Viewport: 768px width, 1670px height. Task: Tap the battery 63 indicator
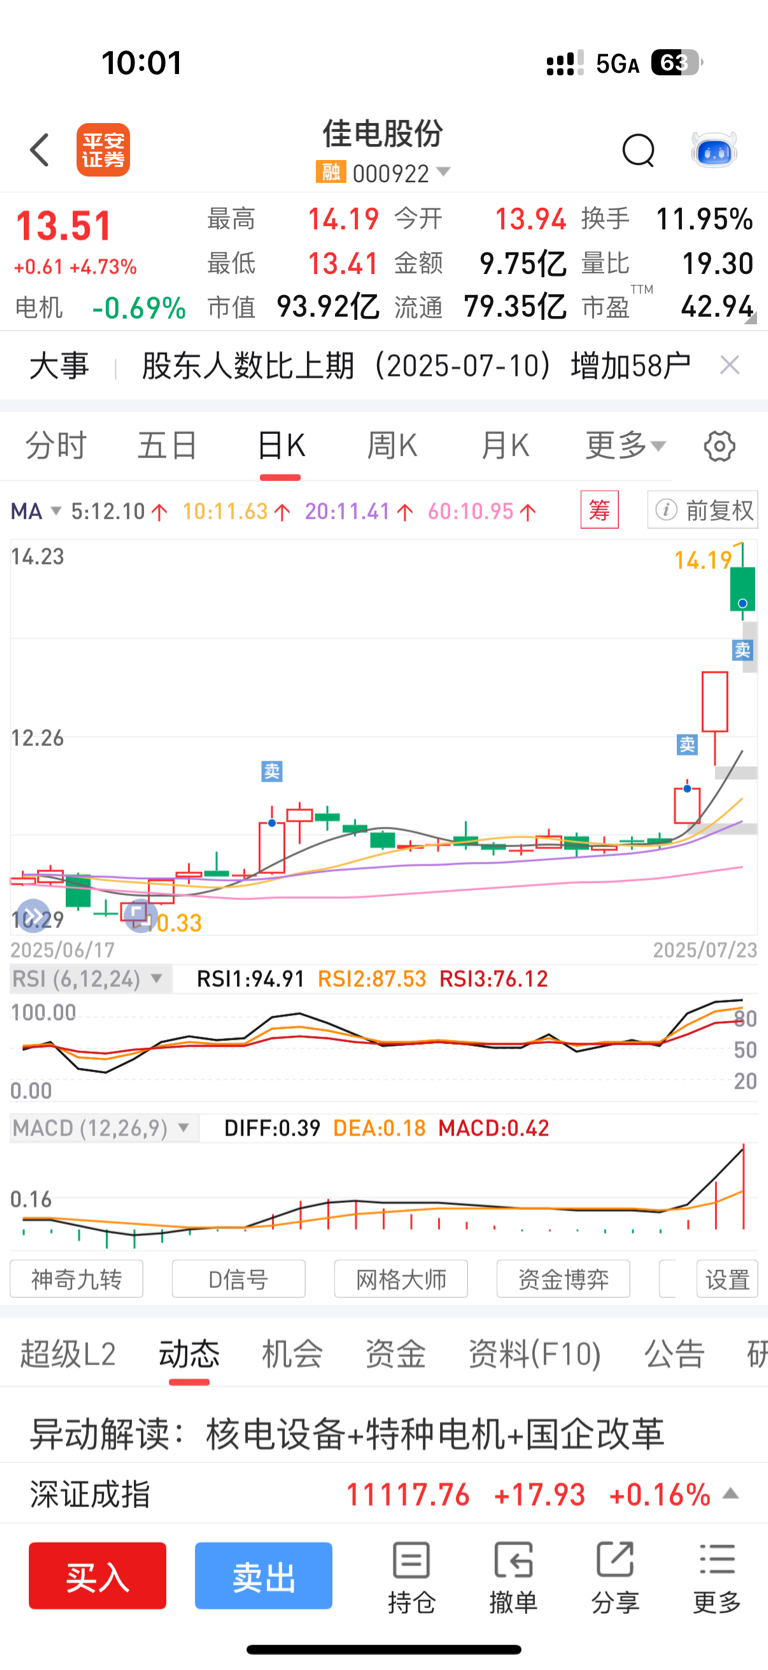pyautogui.click(x=676, y=63)
